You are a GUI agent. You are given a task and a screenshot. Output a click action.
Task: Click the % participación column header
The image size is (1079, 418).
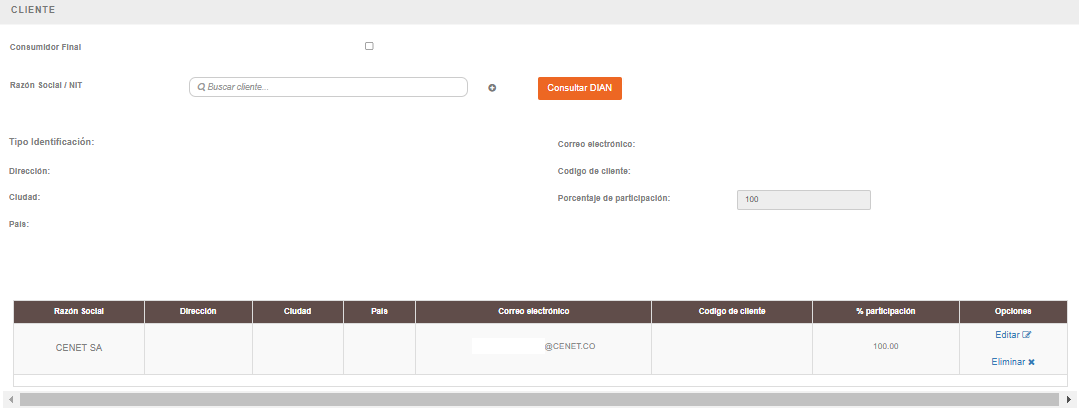(885, 312)
